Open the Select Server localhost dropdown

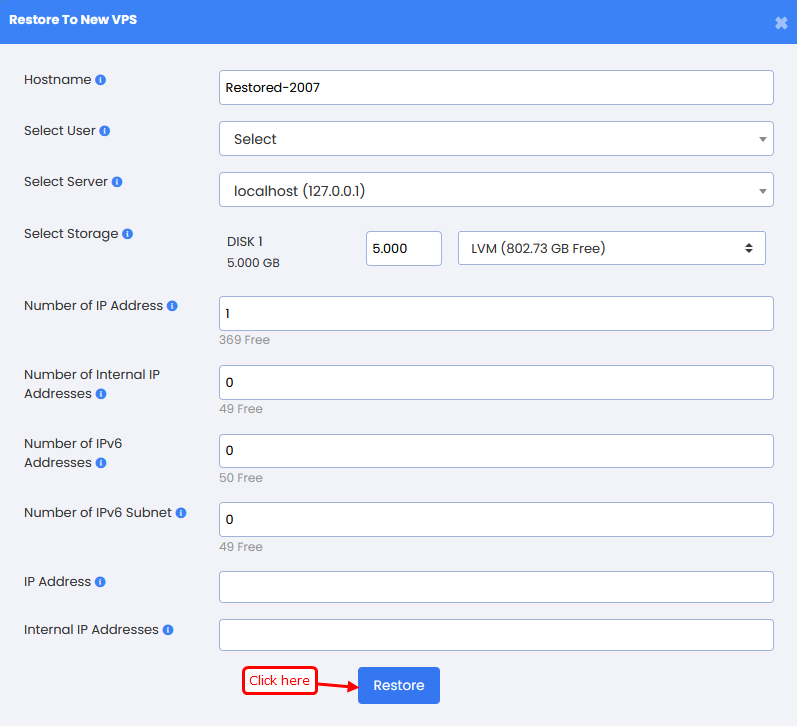tap(496, 190)
